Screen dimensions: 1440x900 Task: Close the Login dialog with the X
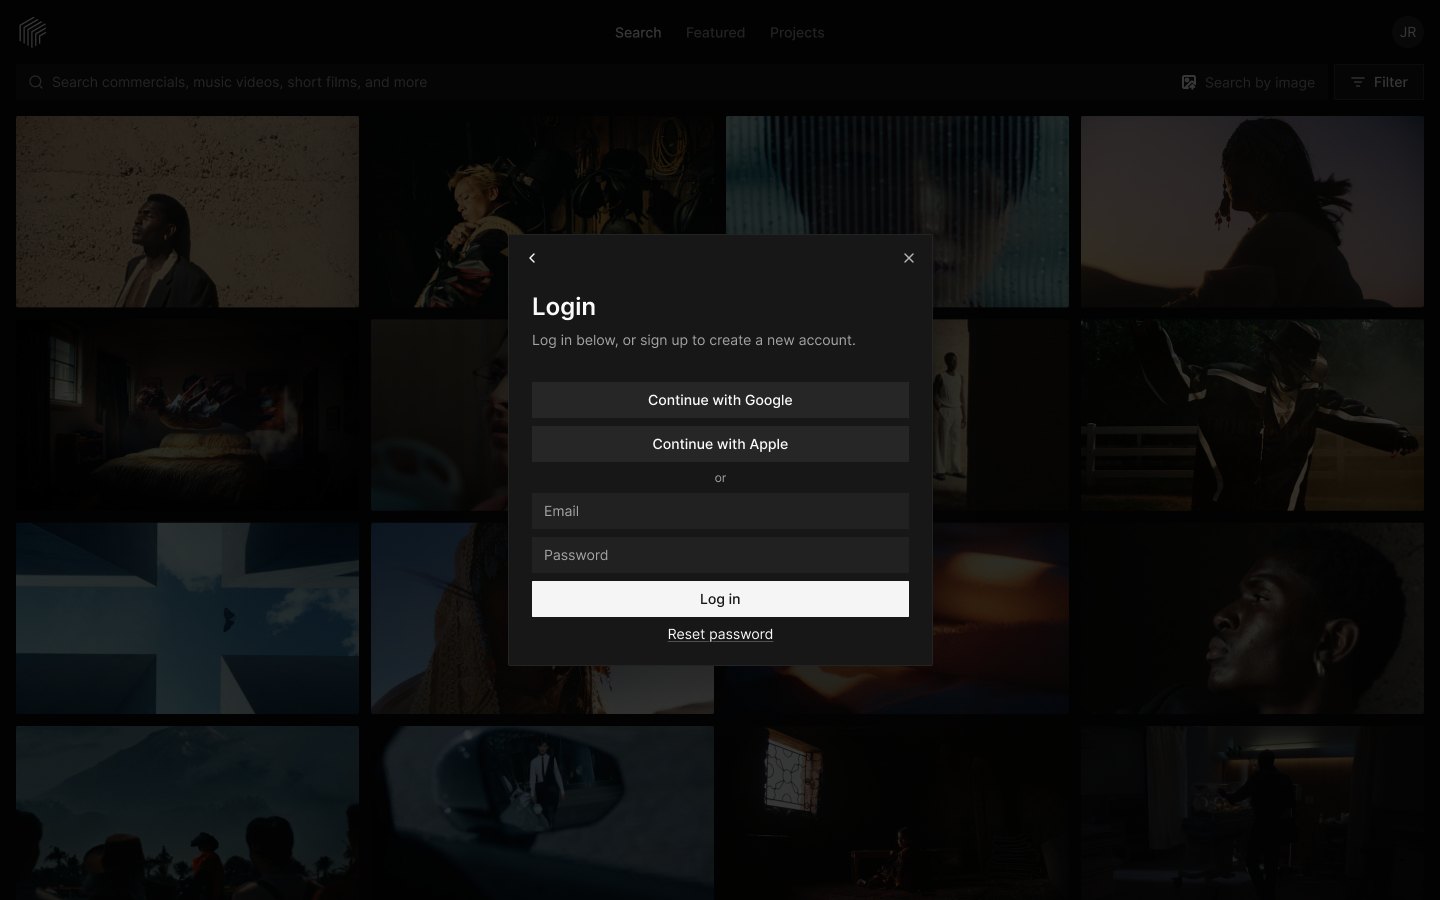coord(909,258)
